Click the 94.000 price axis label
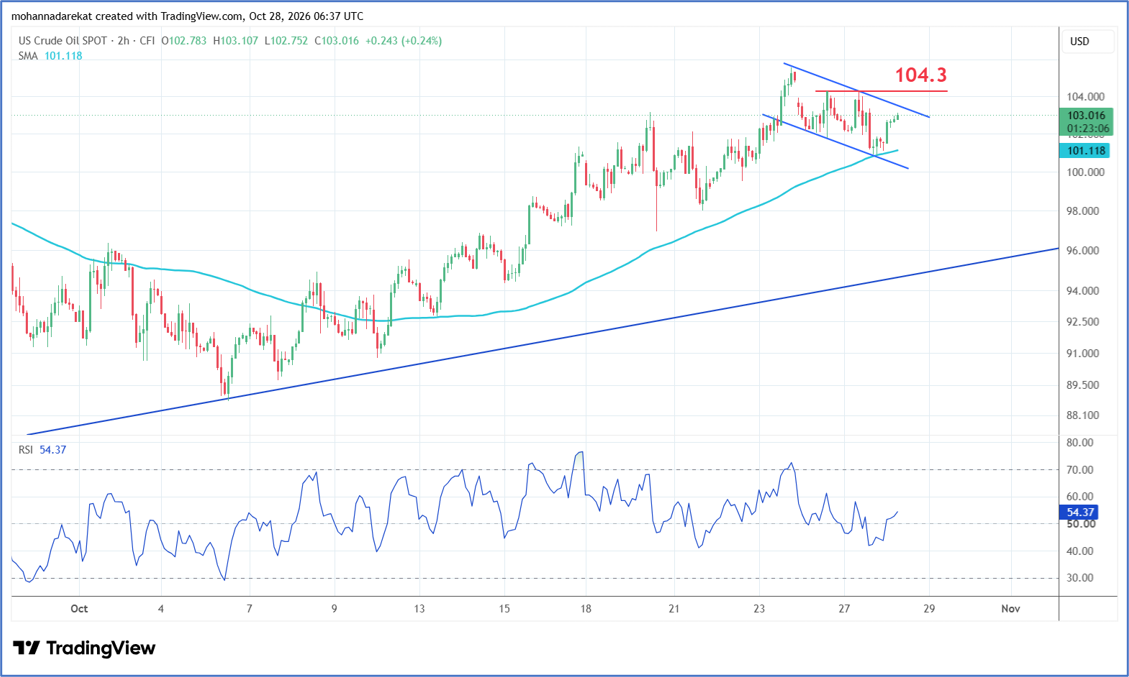 1082,291
